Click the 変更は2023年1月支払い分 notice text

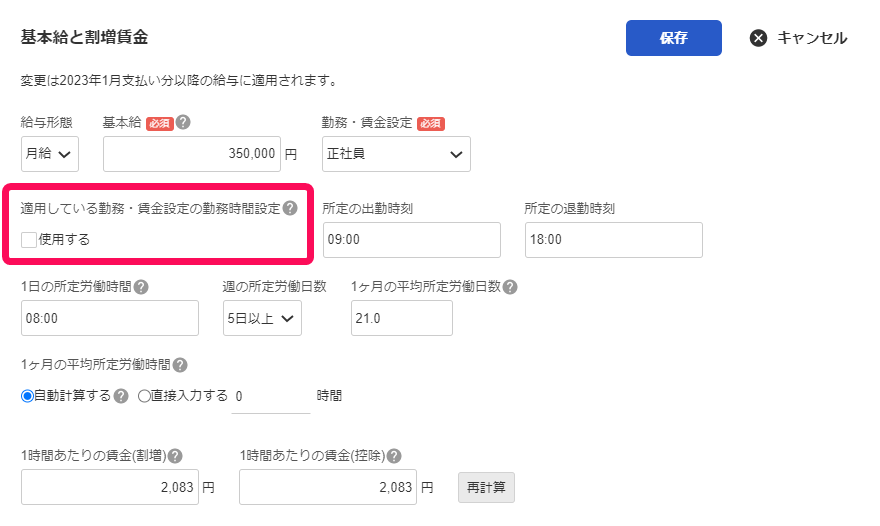tap(180, 81)
